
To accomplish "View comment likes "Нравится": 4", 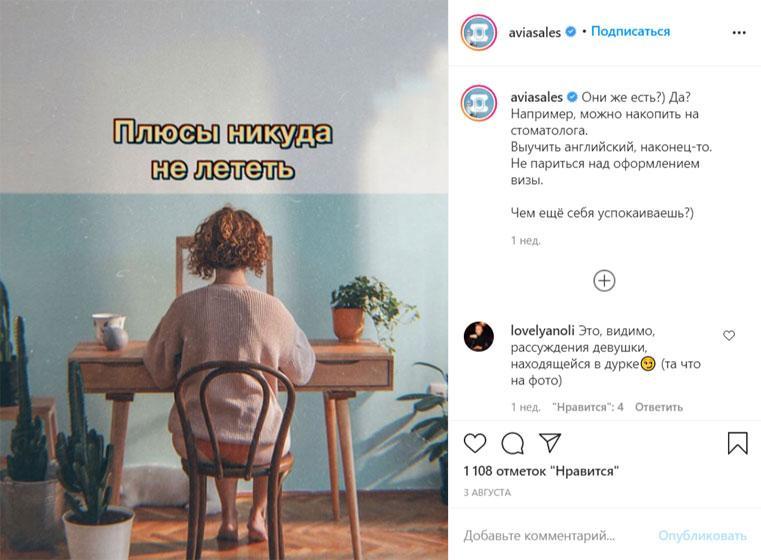I will [588, 407].
